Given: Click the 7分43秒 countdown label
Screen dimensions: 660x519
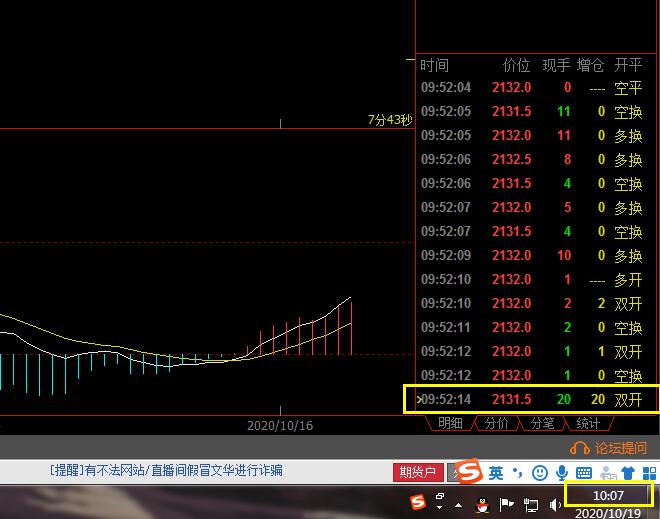Looking at the screenshot, I should click(x=390, y=120).
